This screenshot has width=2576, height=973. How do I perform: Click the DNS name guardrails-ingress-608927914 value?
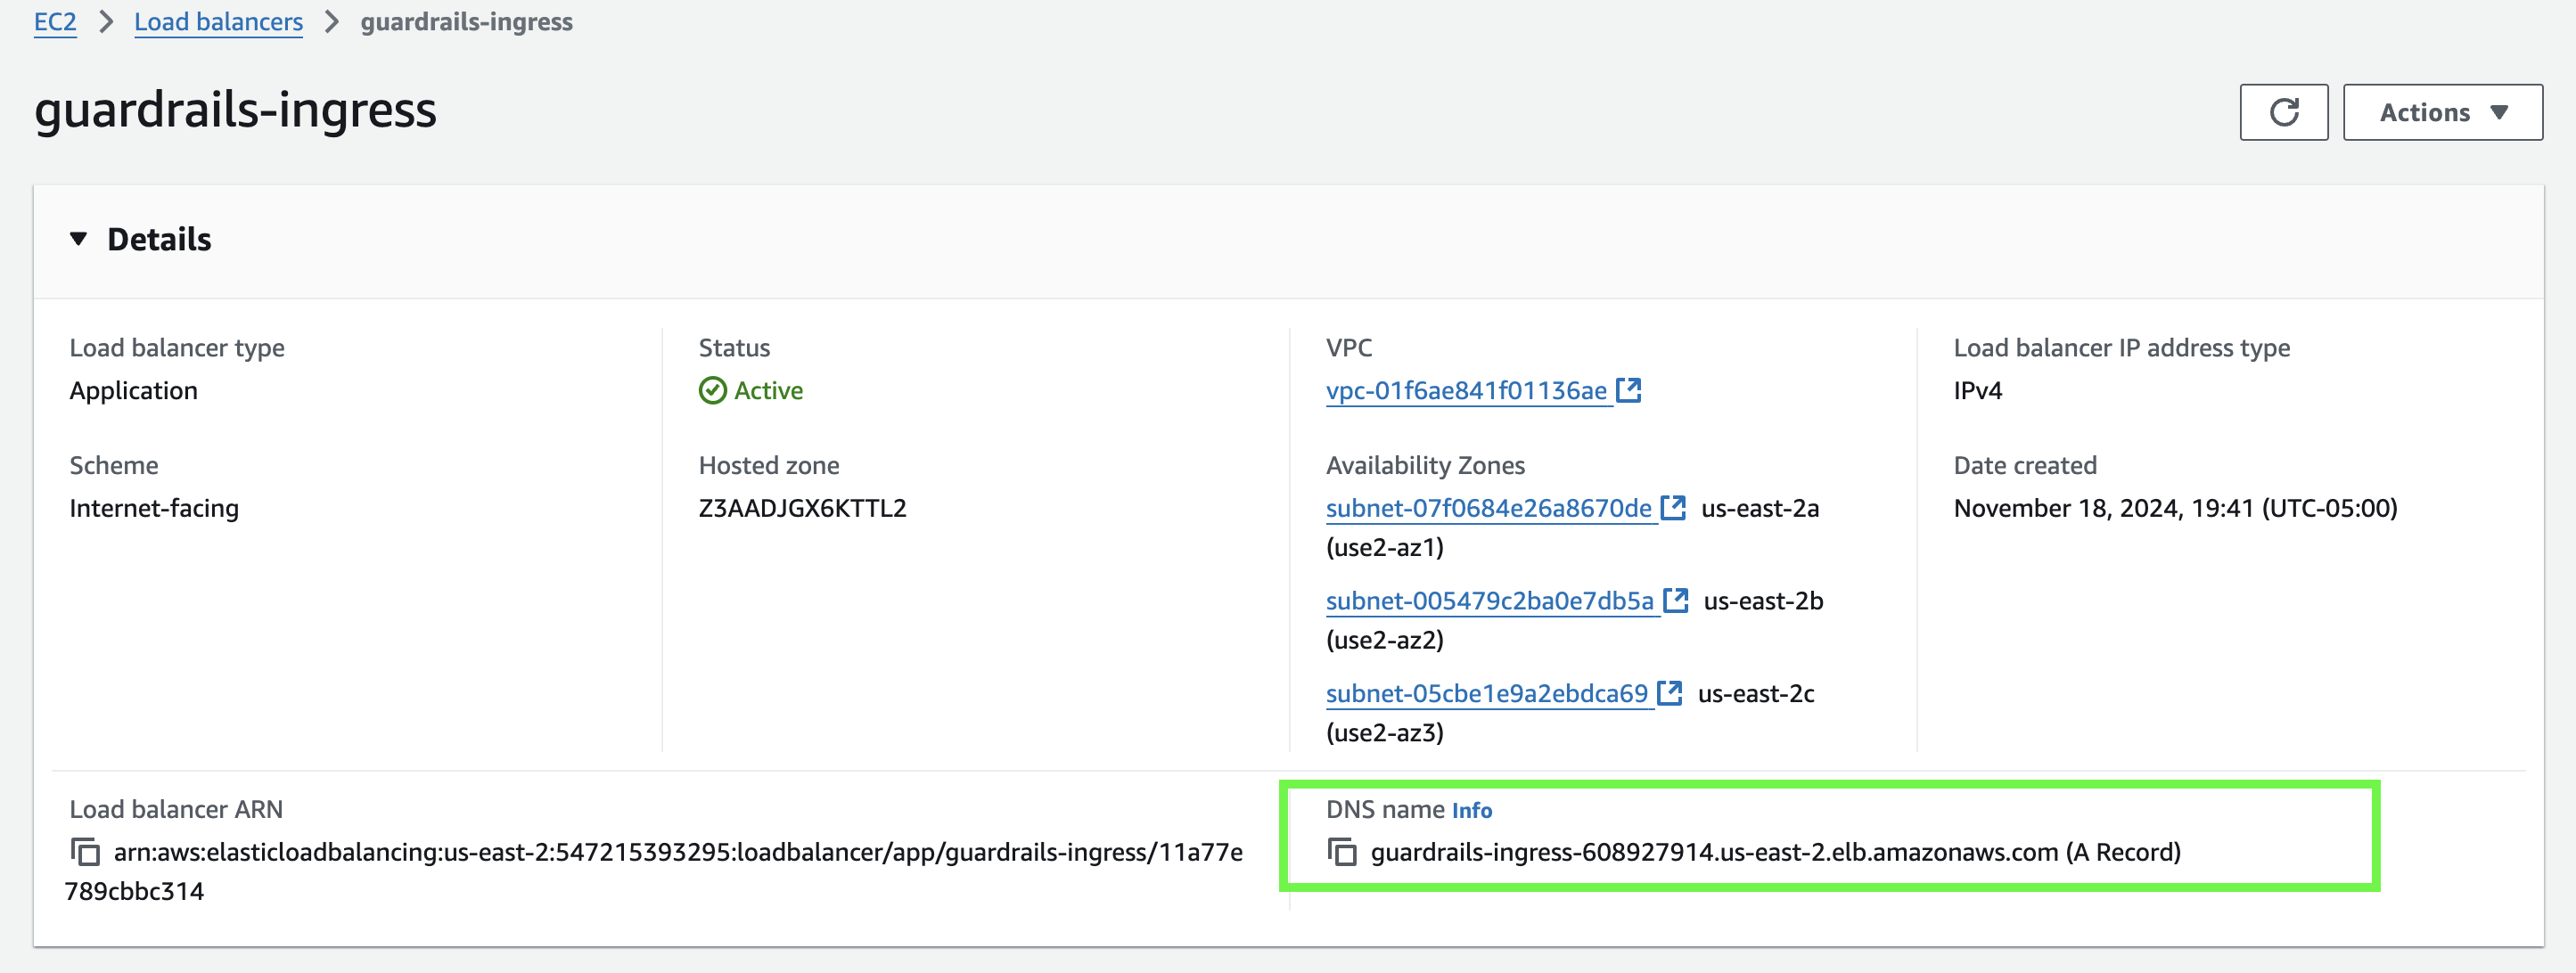[1775, 852]
